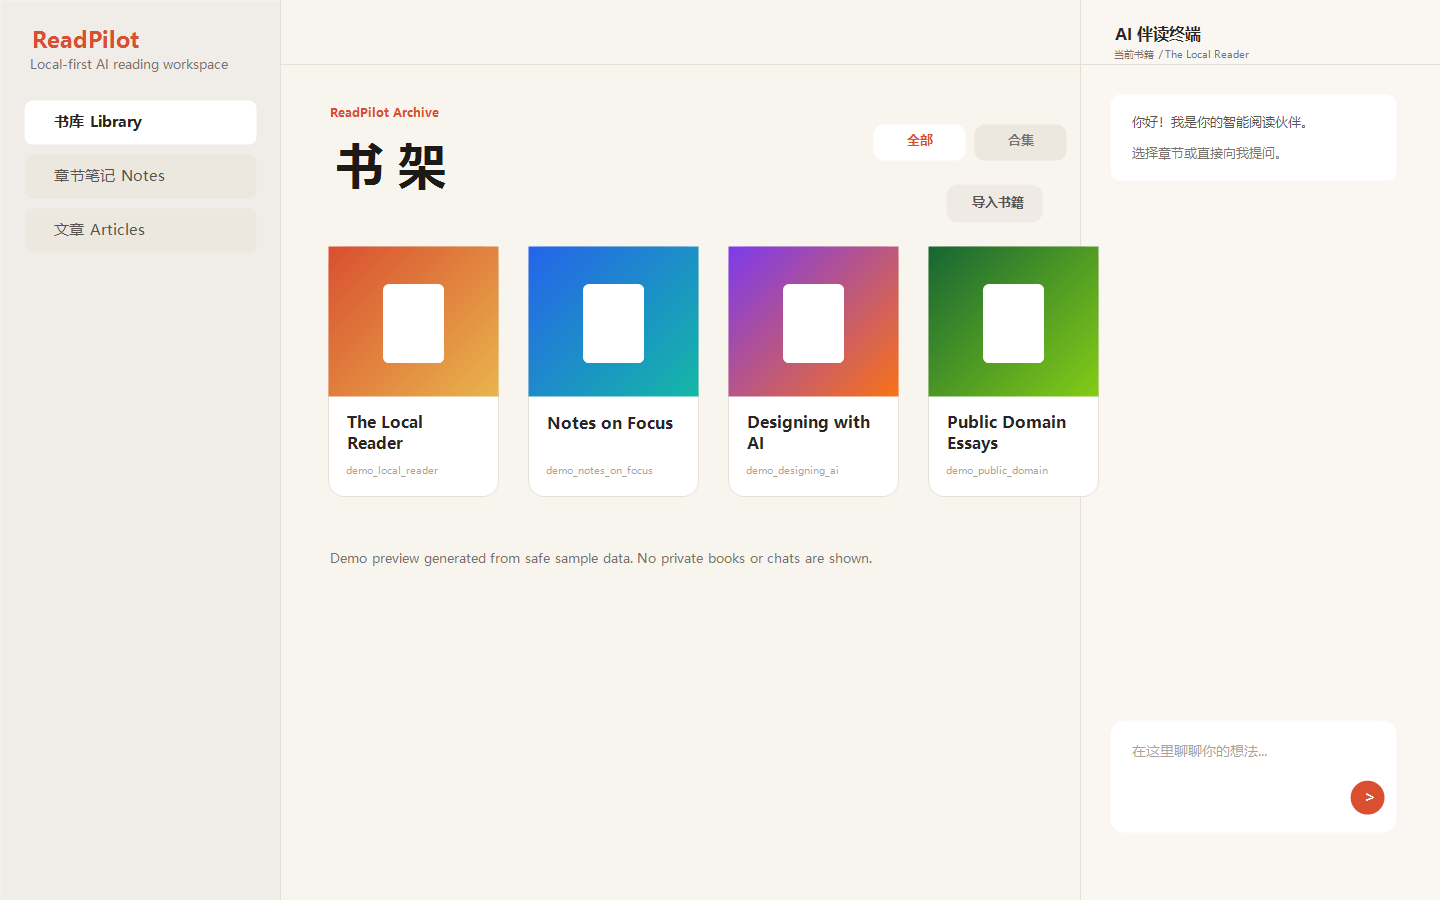Open the 章节笔记 Notes section
This screenshot has width=1440, height=900.
140,176
